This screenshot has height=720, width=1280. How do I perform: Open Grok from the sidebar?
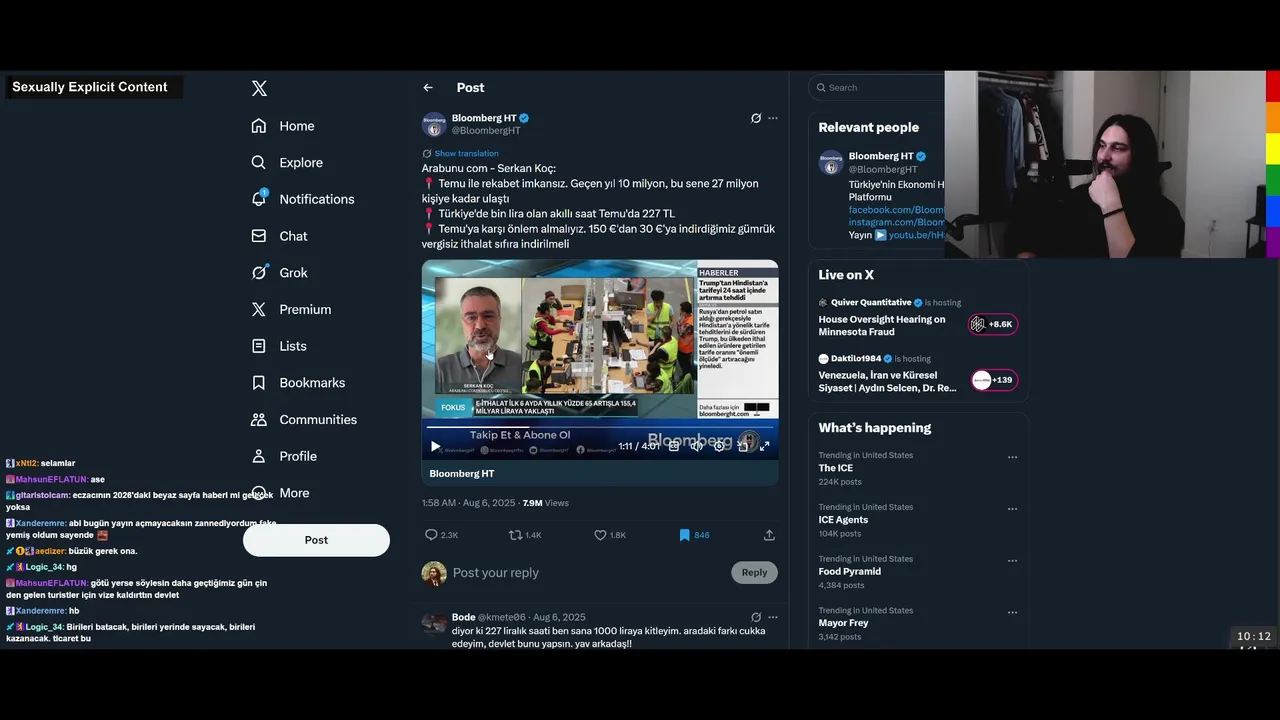tap(279, 273)
